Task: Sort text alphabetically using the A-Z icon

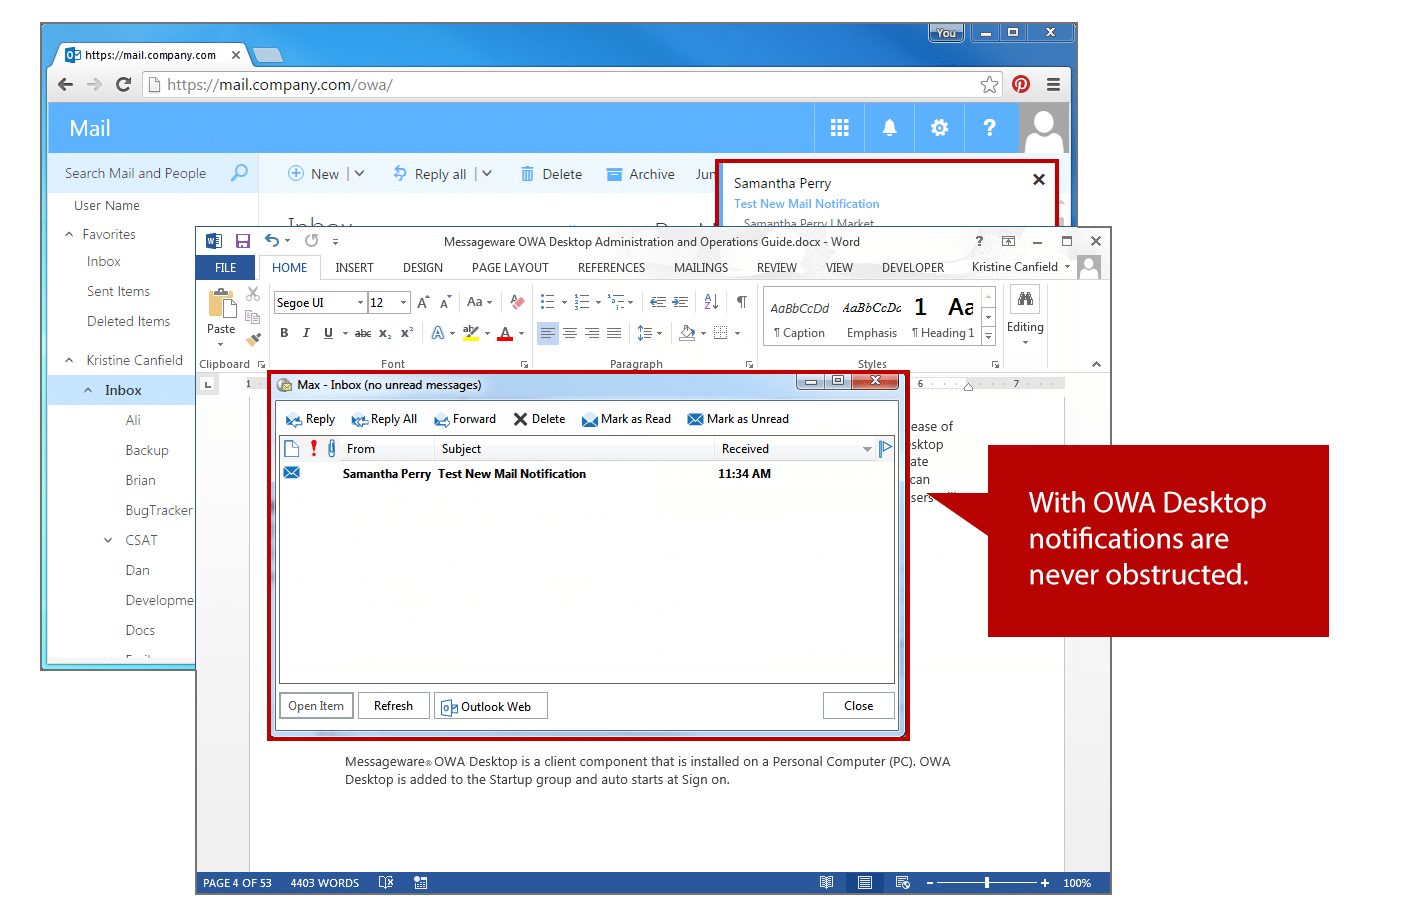Action: tap(711, 301)
